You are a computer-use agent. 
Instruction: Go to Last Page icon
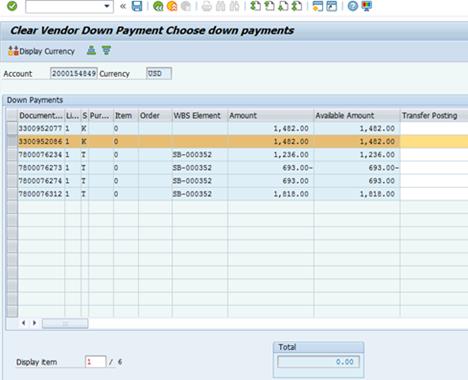pyautogui.click(x=297, y=6)
